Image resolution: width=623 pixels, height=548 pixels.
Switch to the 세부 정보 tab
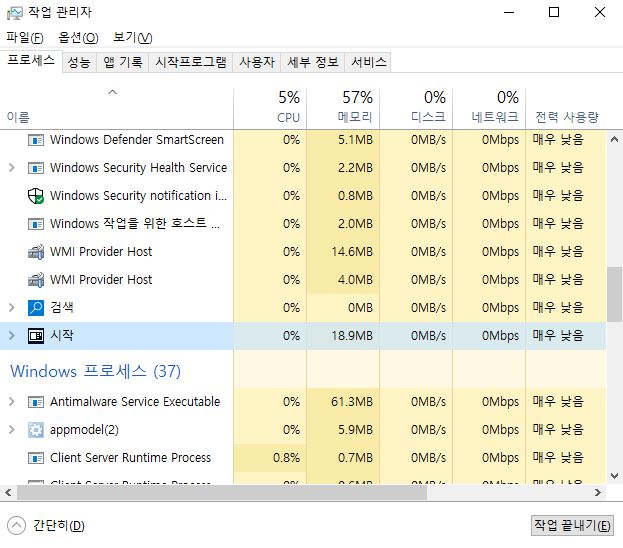pos(313,62)
